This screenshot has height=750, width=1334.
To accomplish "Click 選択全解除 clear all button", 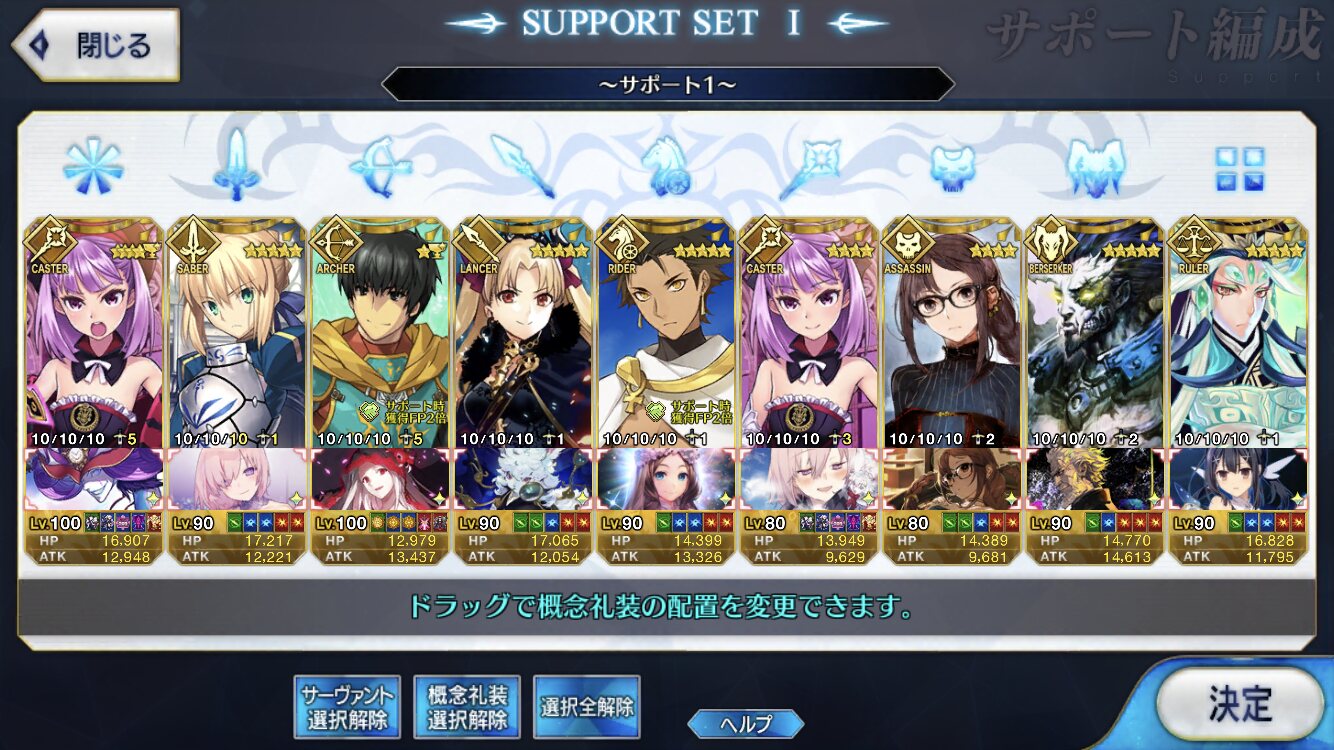I will [587, 706].
